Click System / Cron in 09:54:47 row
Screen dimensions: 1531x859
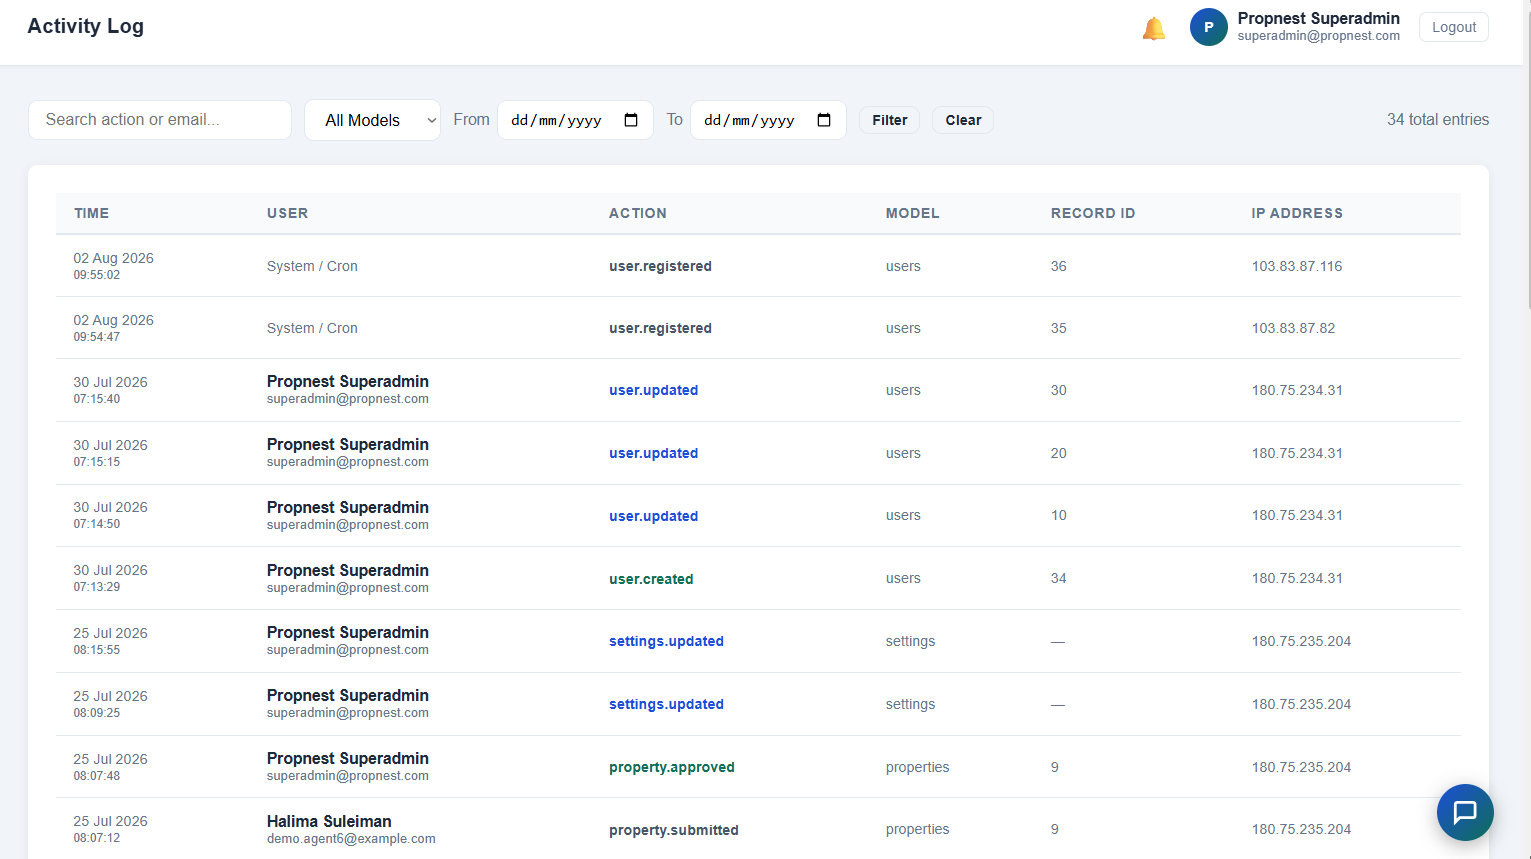(312, 328)
